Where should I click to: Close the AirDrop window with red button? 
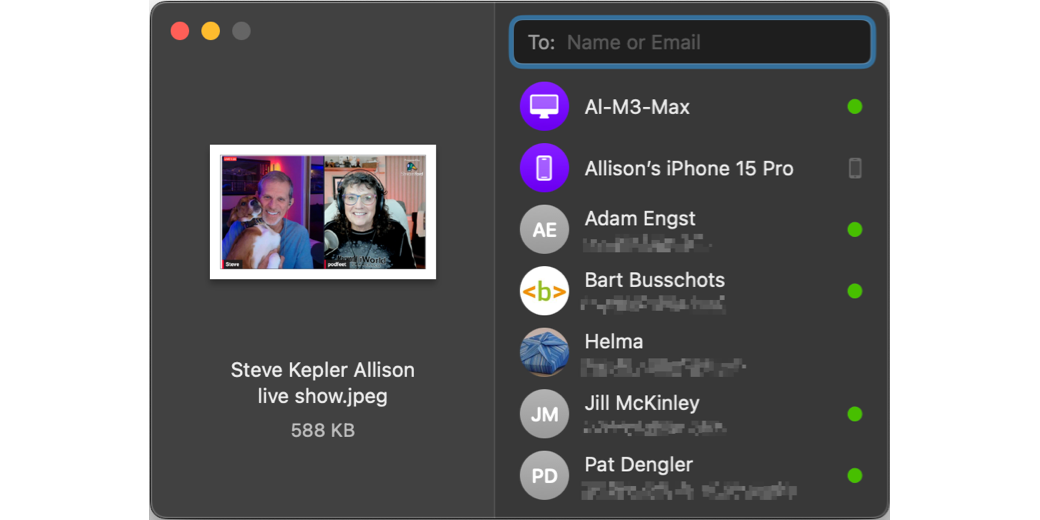point(180,31)
